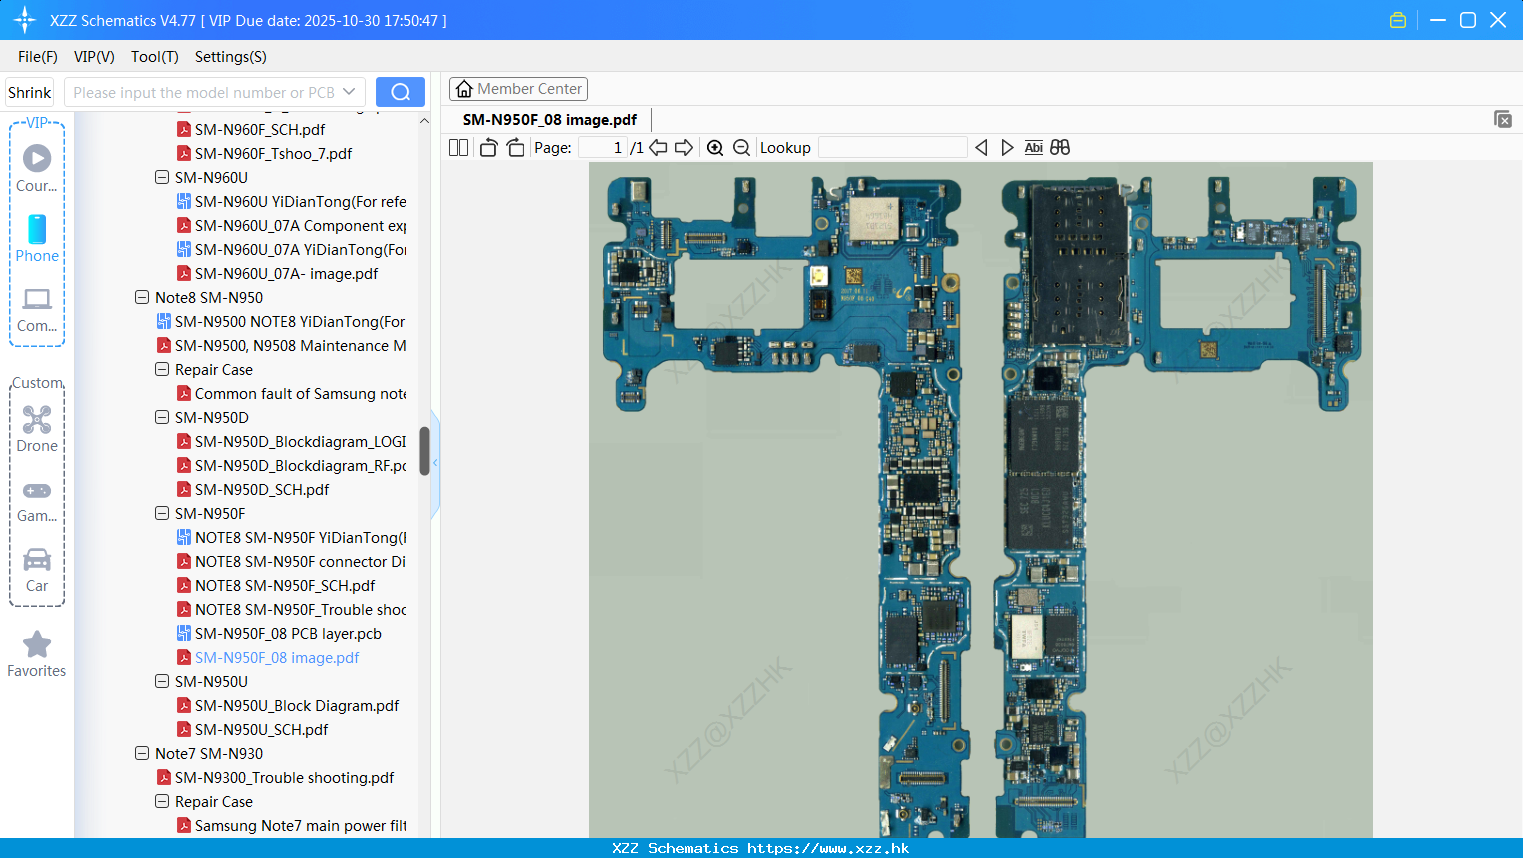This screenshot has height=858, width=1523.
Task: Select the Phone category icon
Action: (37, 238)
